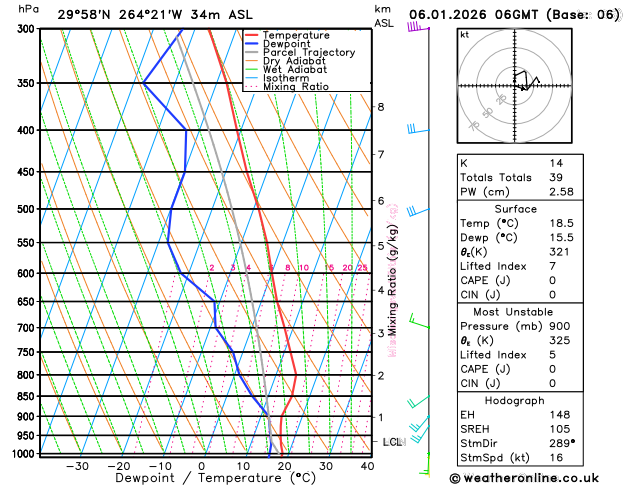629x486 pixels.
Task: Click the 1000 hPa pressure axis label
Action: [x=25, y=454]
